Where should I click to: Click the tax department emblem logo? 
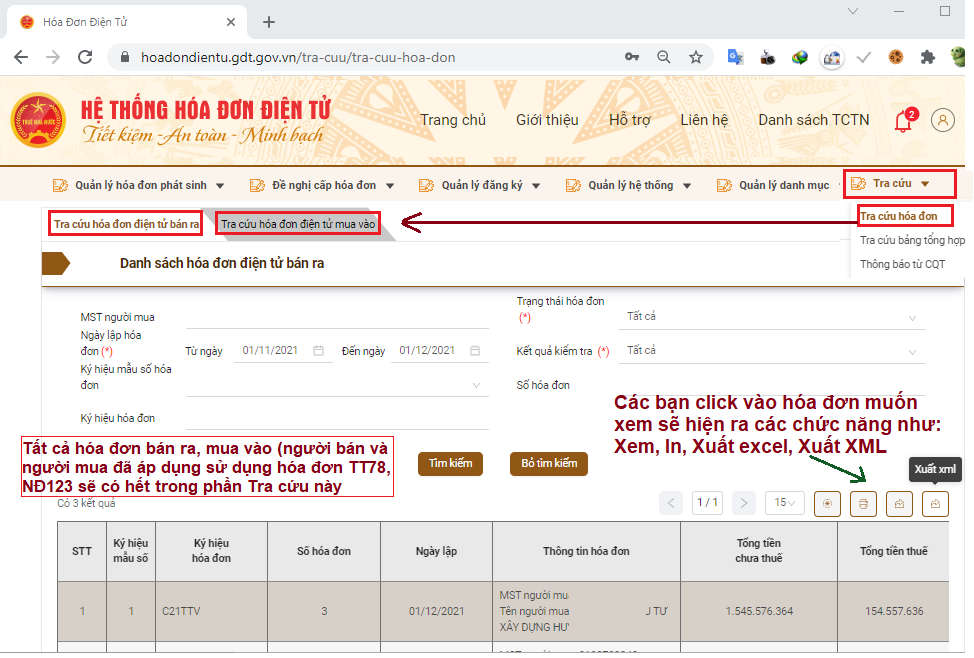click(38, 120)
